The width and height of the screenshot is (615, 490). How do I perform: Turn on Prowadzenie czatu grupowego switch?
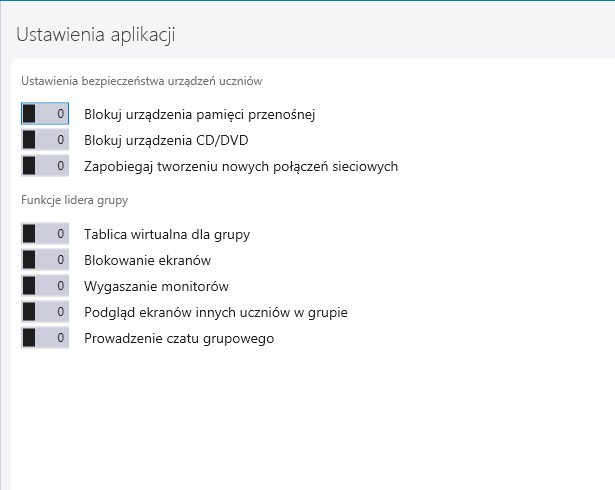pos(45,338)
